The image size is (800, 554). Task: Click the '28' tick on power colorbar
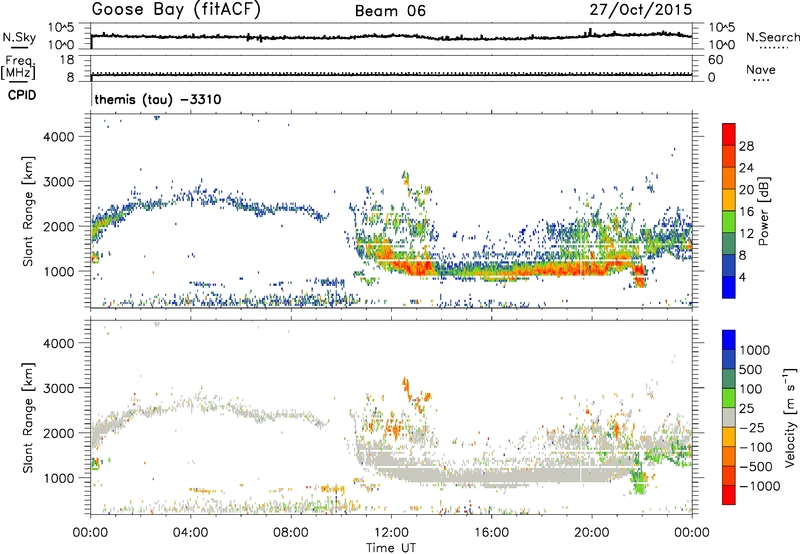pyautogui.click(x=746, y=146)
